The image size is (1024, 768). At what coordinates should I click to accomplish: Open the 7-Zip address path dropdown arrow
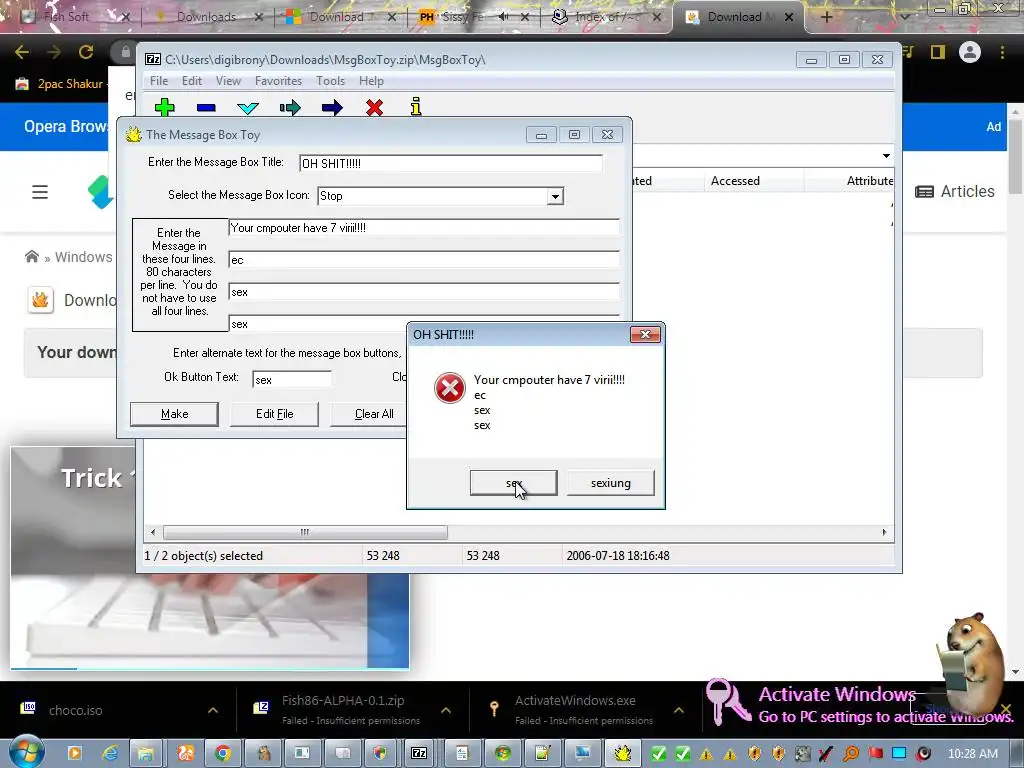886,156
